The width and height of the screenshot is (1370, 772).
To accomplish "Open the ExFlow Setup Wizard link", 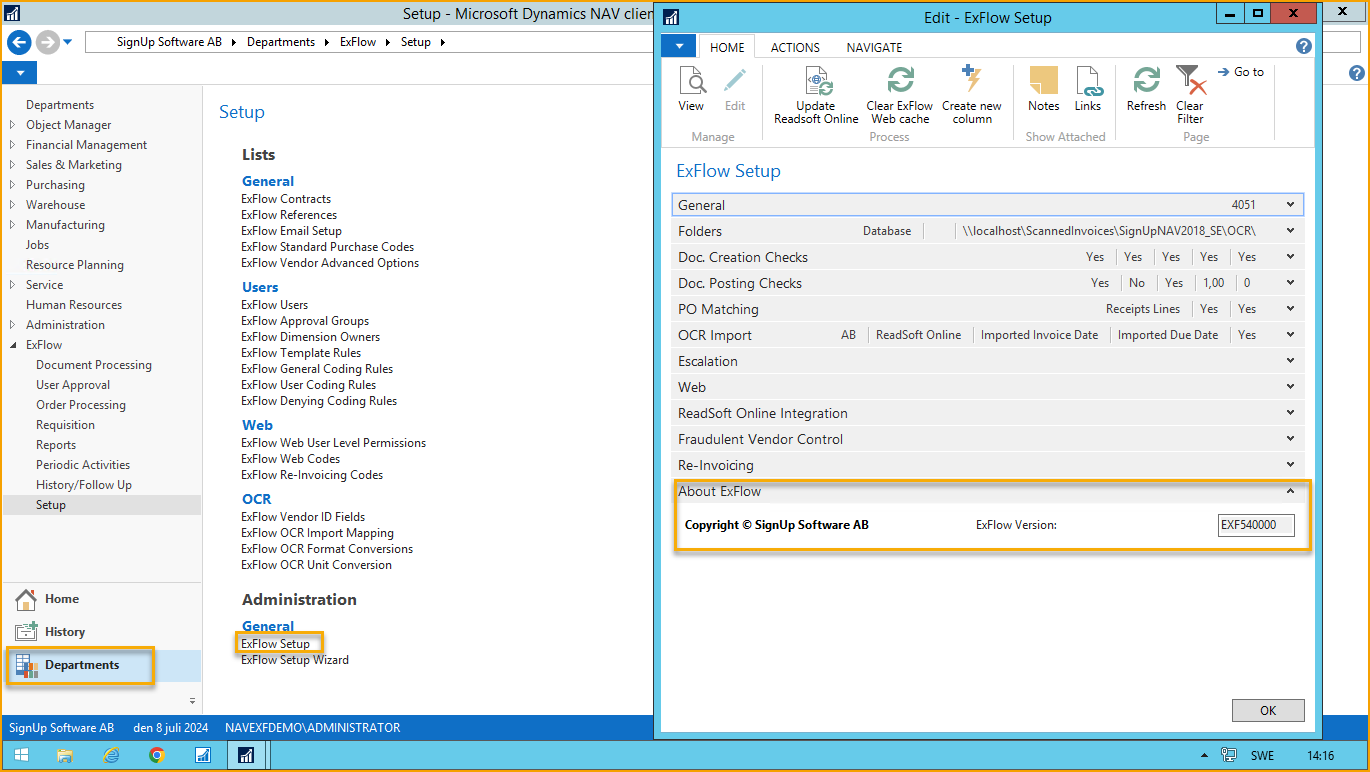I will click(294, 659).
